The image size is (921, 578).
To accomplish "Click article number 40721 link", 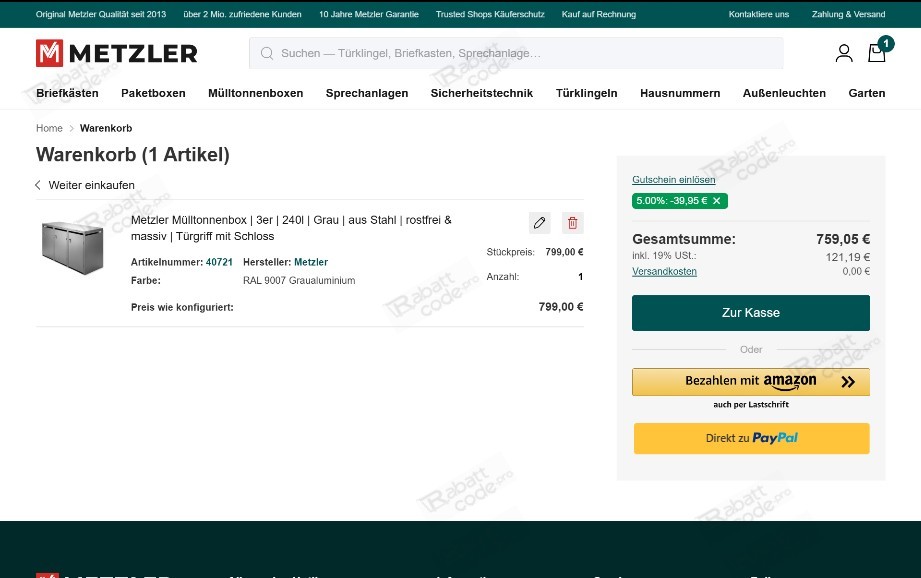I will [219, 262].
